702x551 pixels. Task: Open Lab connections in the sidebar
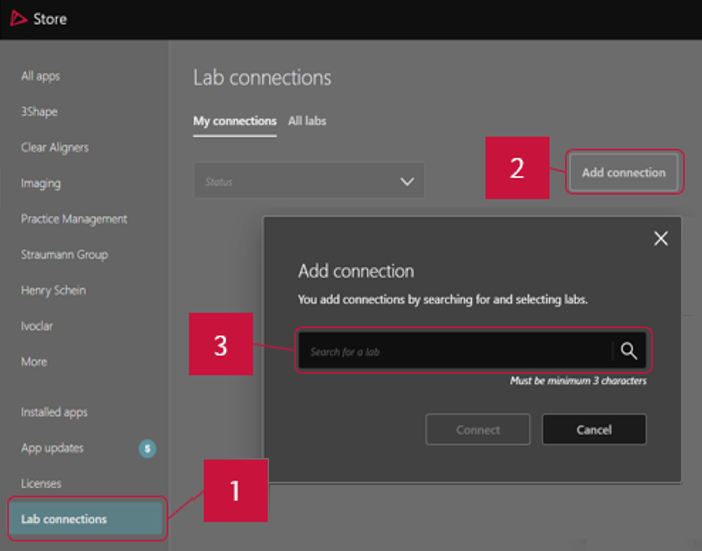(x=64, y=519)
